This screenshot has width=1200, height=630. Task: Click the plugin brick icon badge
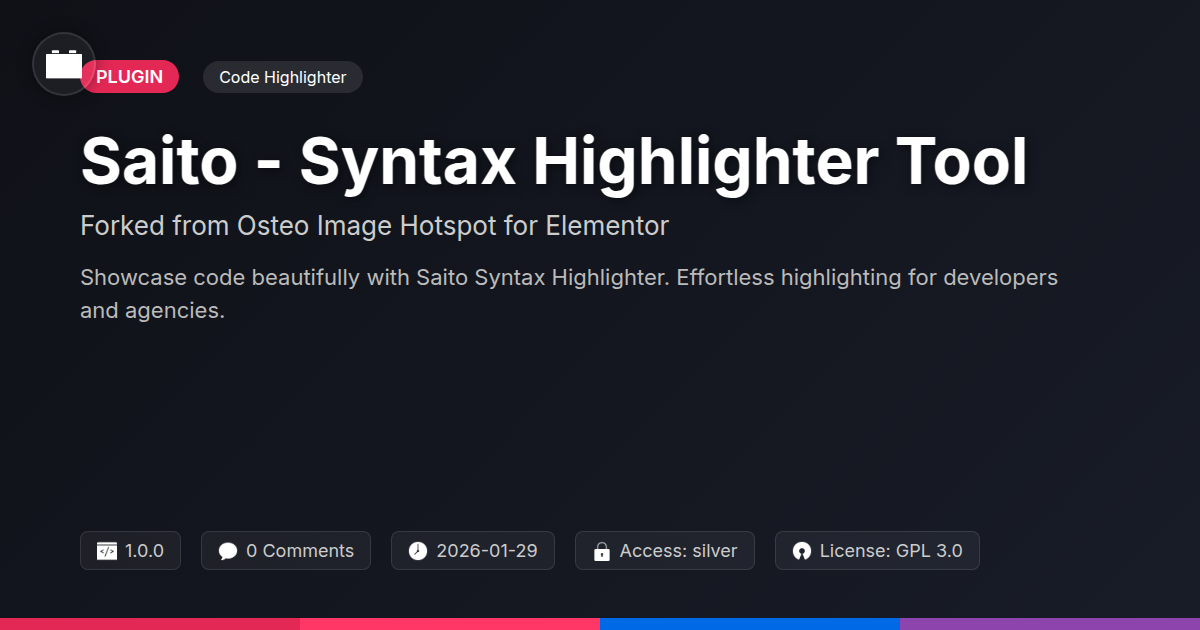[x=64, y=64]
